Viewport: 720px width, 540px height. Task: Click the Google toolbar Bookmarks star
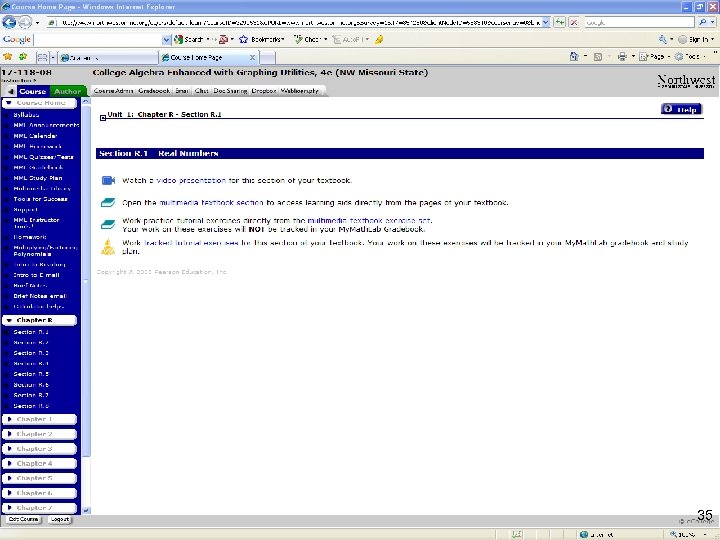[243, 39]
